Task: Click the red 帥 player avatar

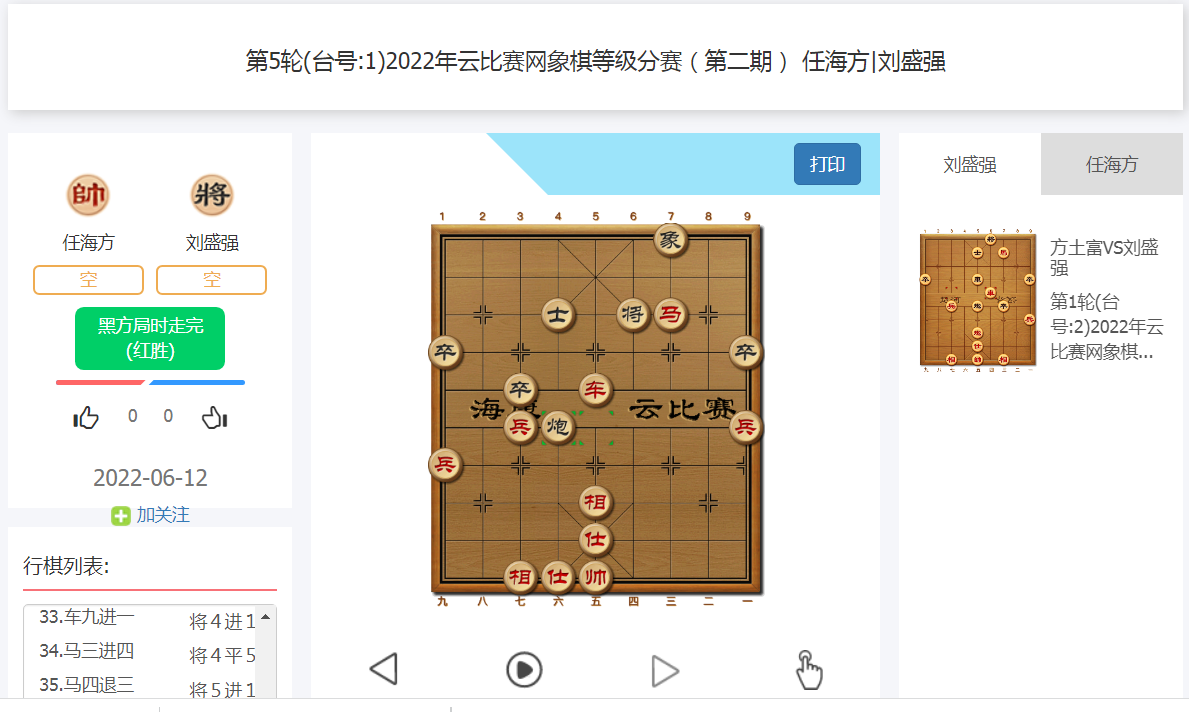Action: point(88,195)
